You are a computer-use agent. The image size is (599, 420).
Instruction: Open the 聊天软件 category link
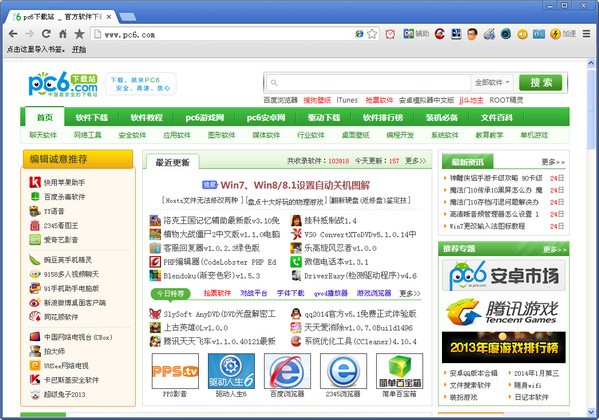click(43, 135)
